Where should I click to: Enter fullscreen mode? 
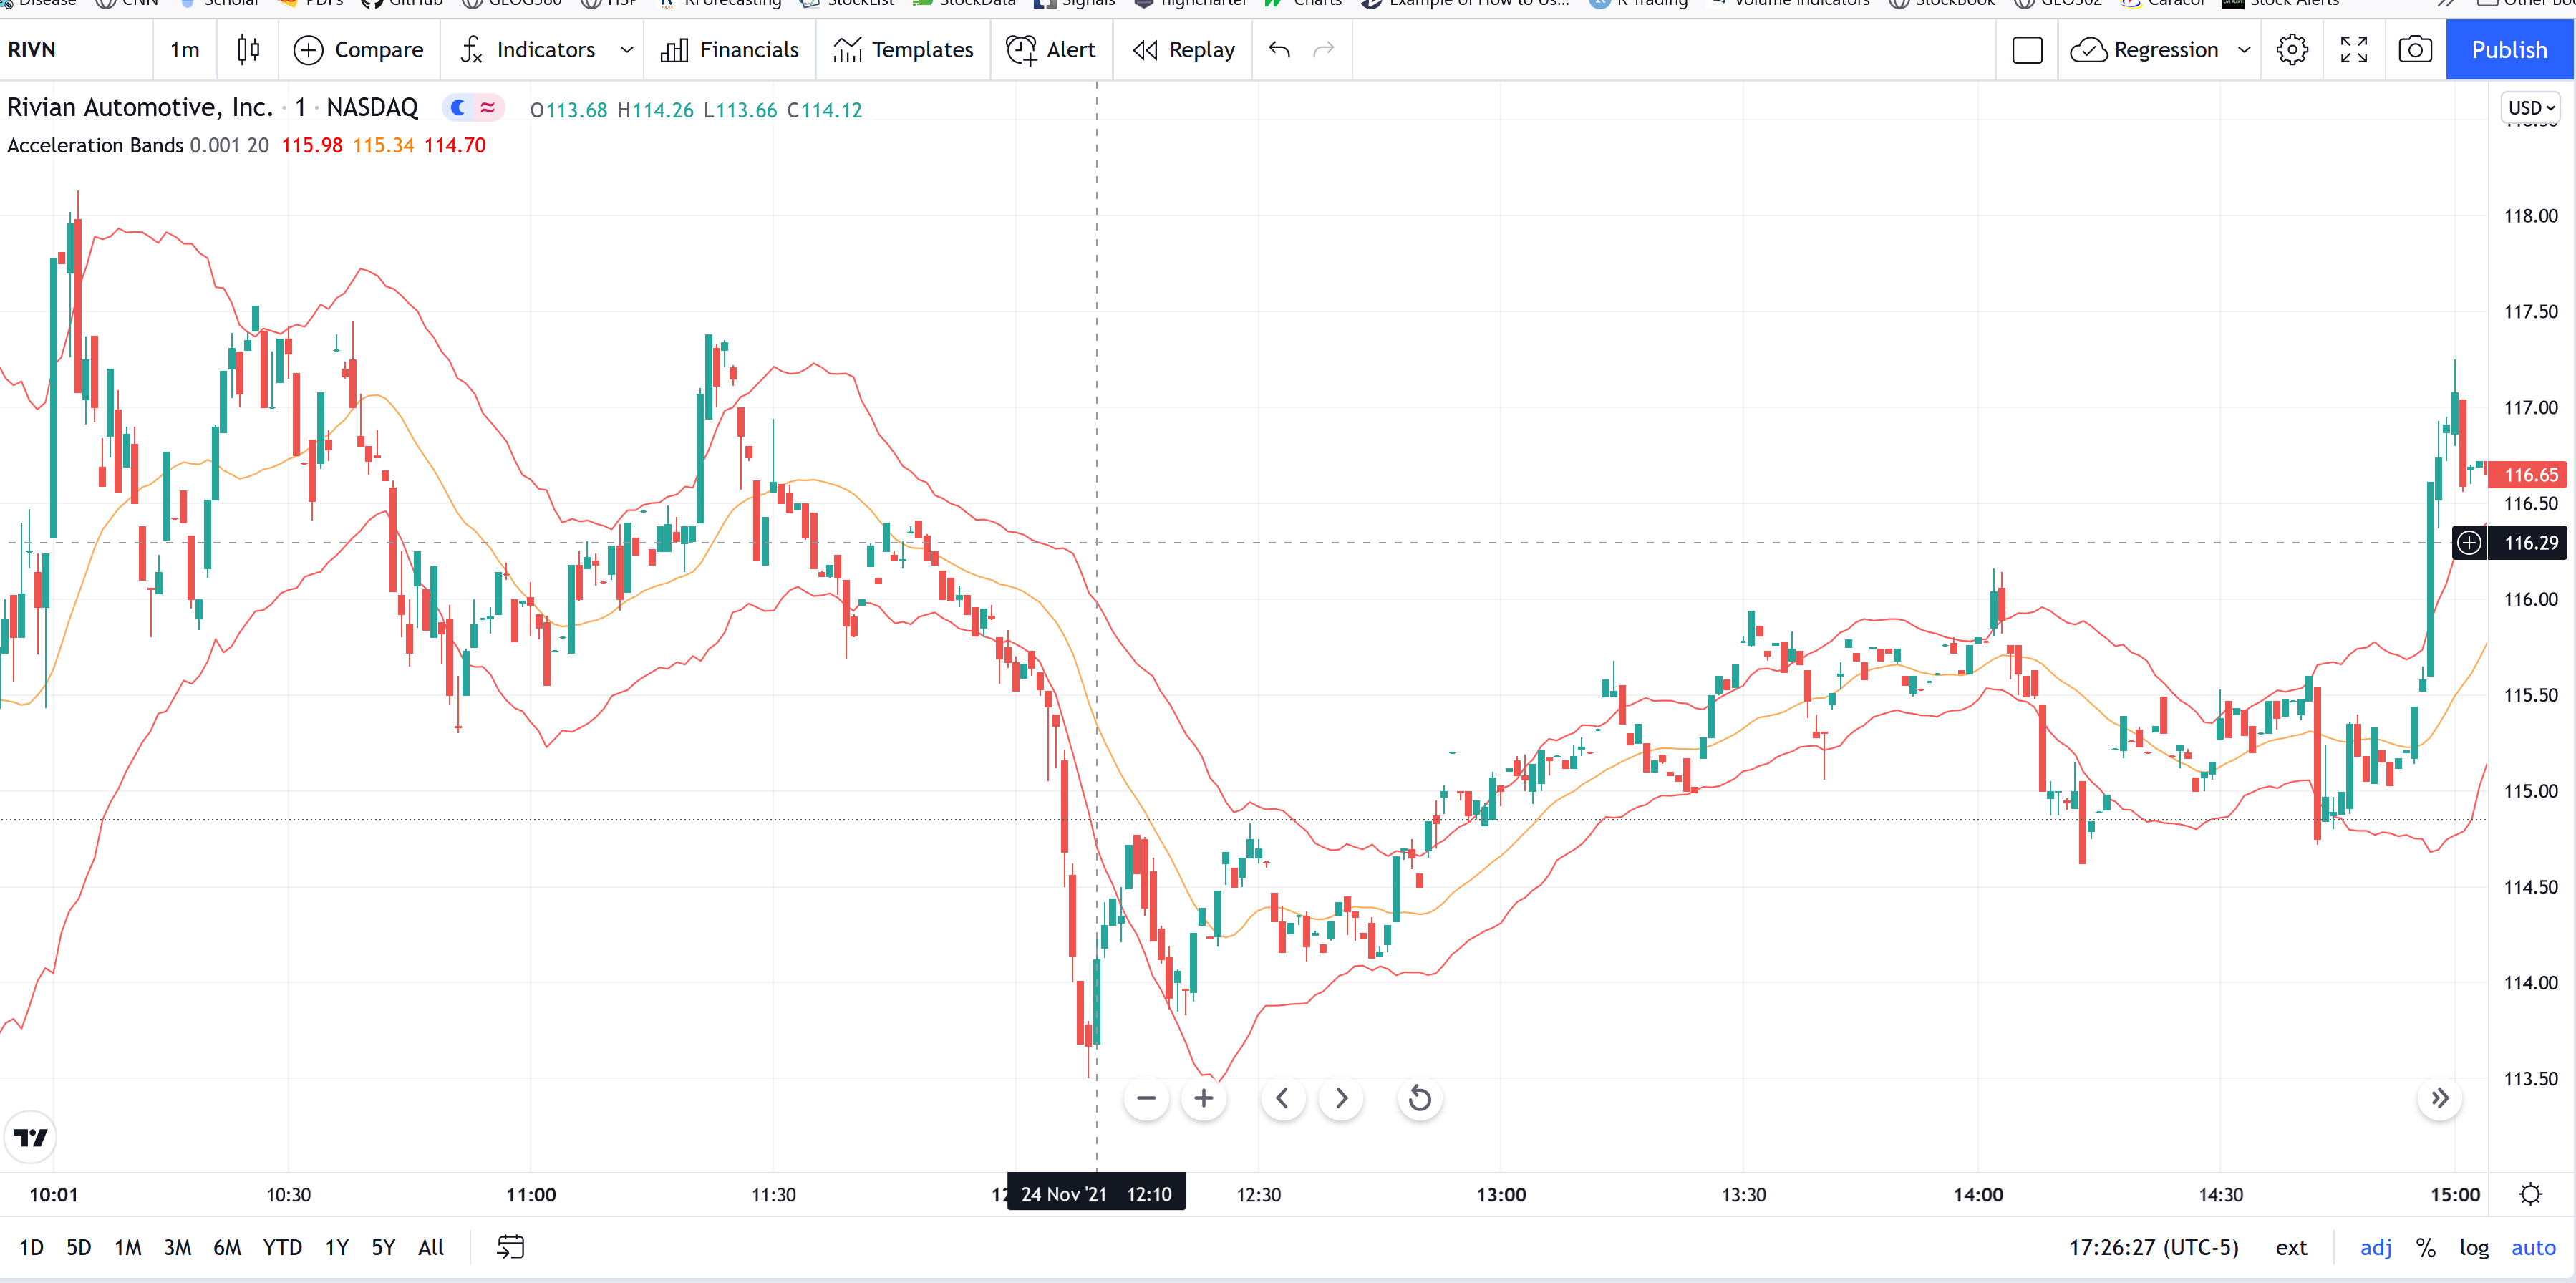click(x=2354, y=49)
